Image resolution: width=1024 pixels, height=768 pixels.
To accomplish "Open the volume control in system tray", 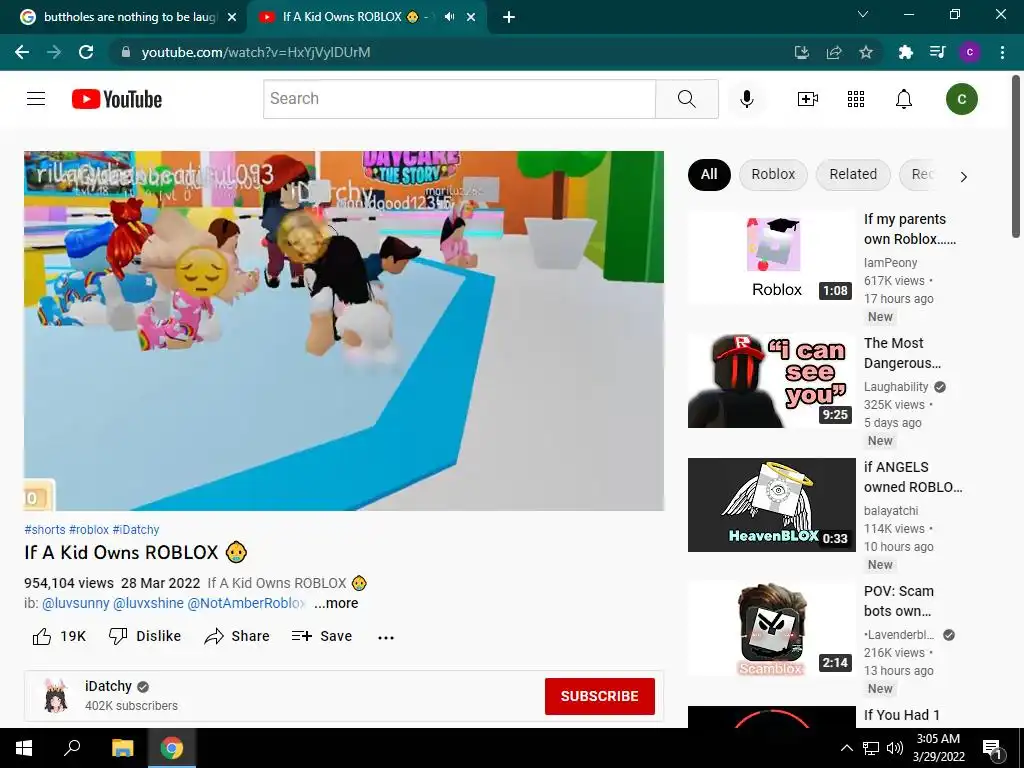I will point(894,748).
